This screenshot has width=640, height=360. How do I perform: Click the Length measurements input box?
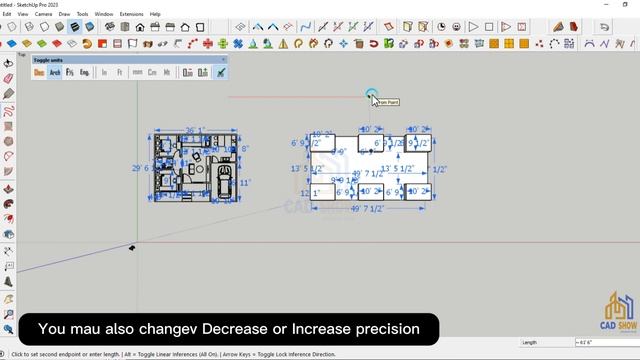point(607,342)
